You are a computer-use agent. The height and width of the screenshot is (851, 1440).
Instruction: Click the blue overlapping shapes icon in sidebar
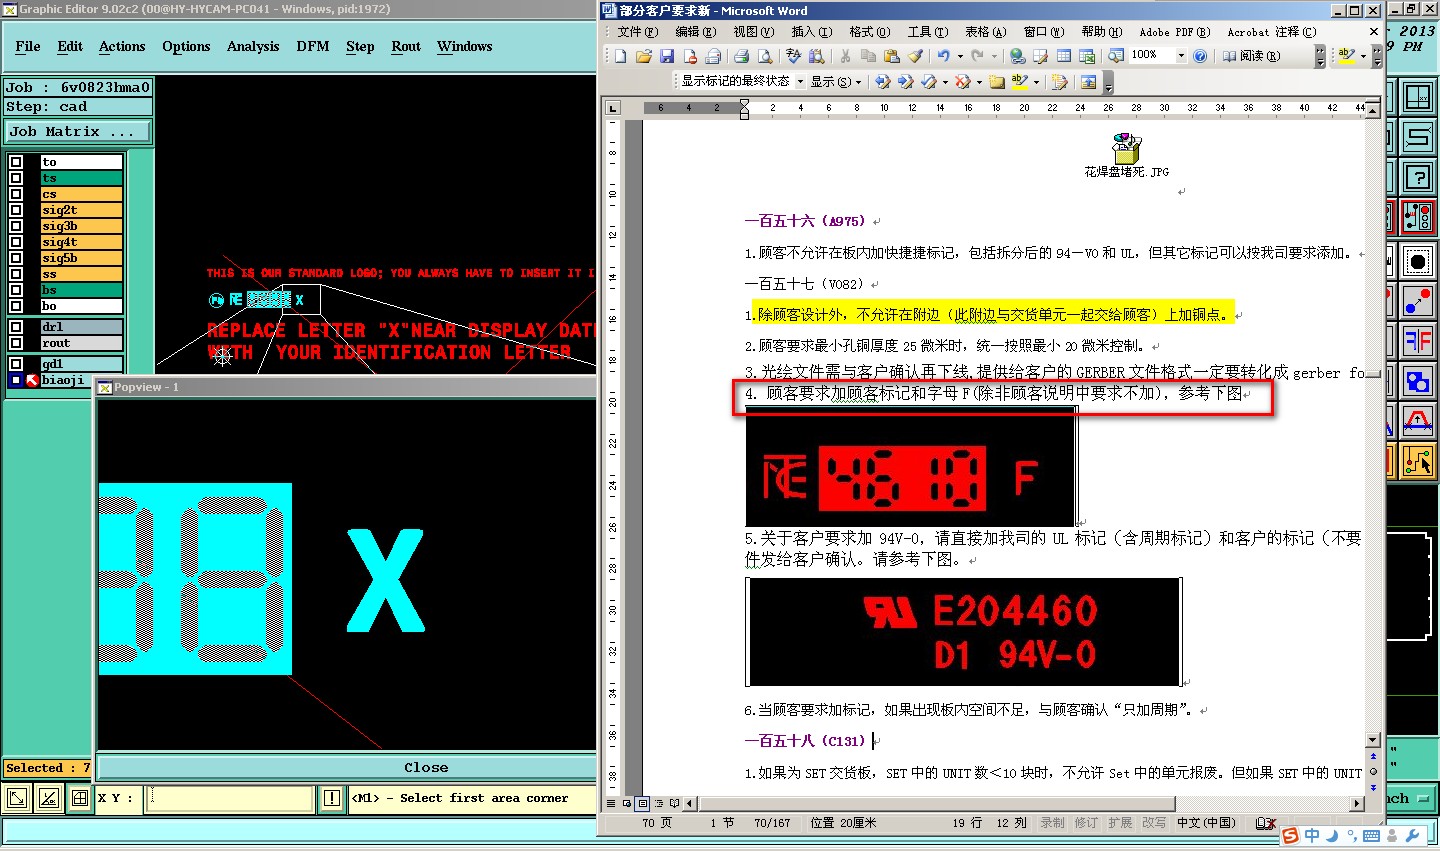click(x=1418, y=381)
